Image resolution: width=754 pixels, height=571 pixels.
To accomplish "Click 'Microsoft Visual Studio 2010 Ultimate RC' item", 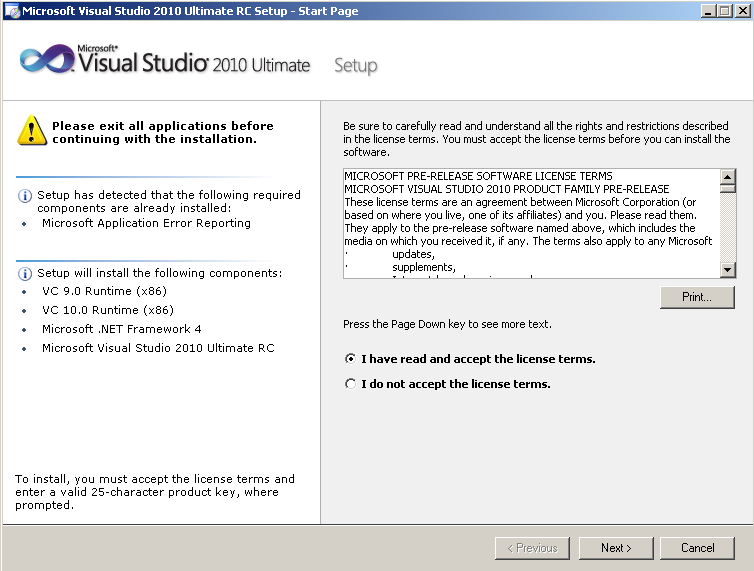I will pos(158,348).
